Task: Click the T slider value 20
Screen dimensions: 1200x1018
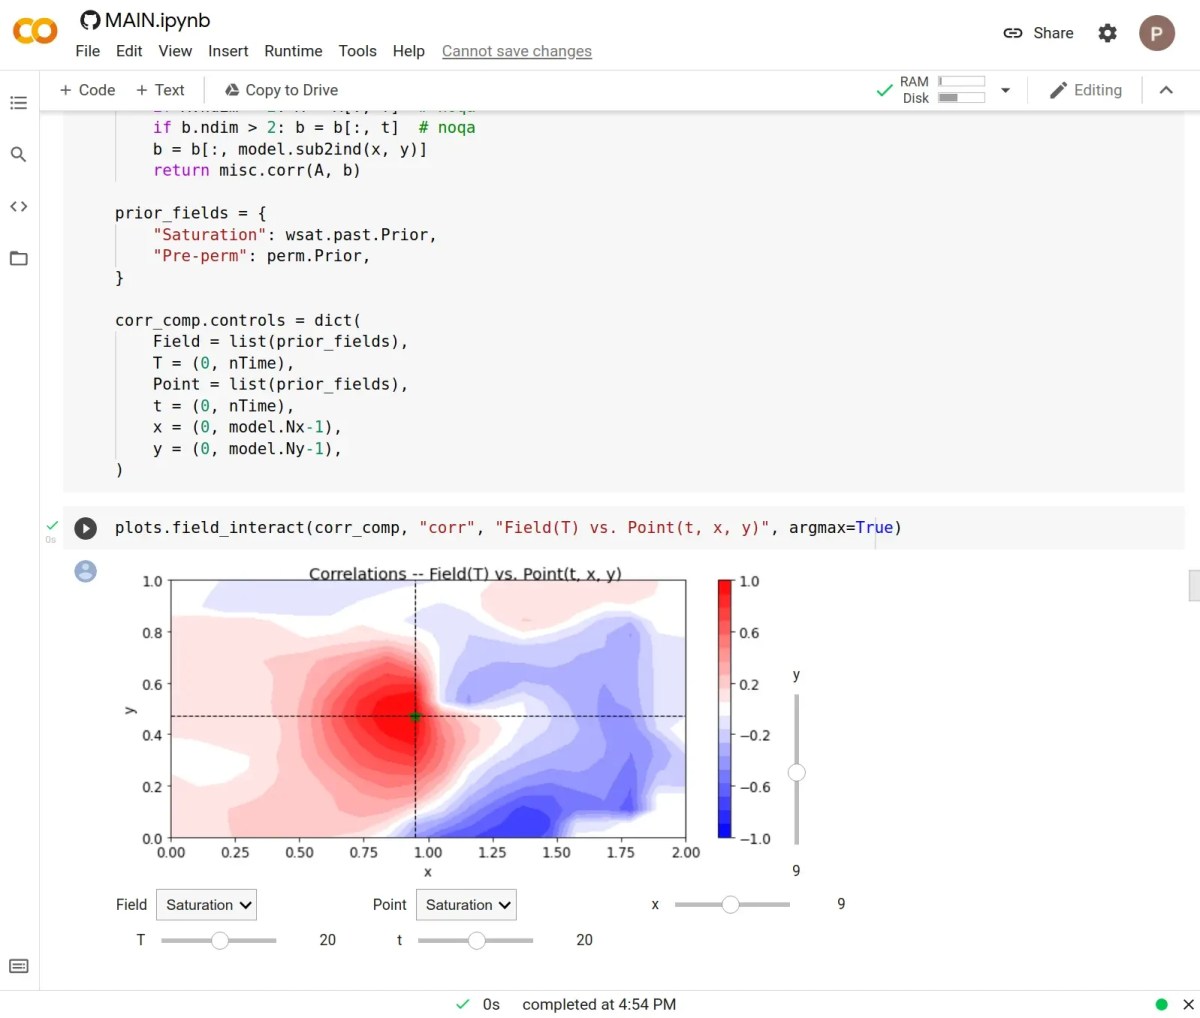Action: point(328,940)
